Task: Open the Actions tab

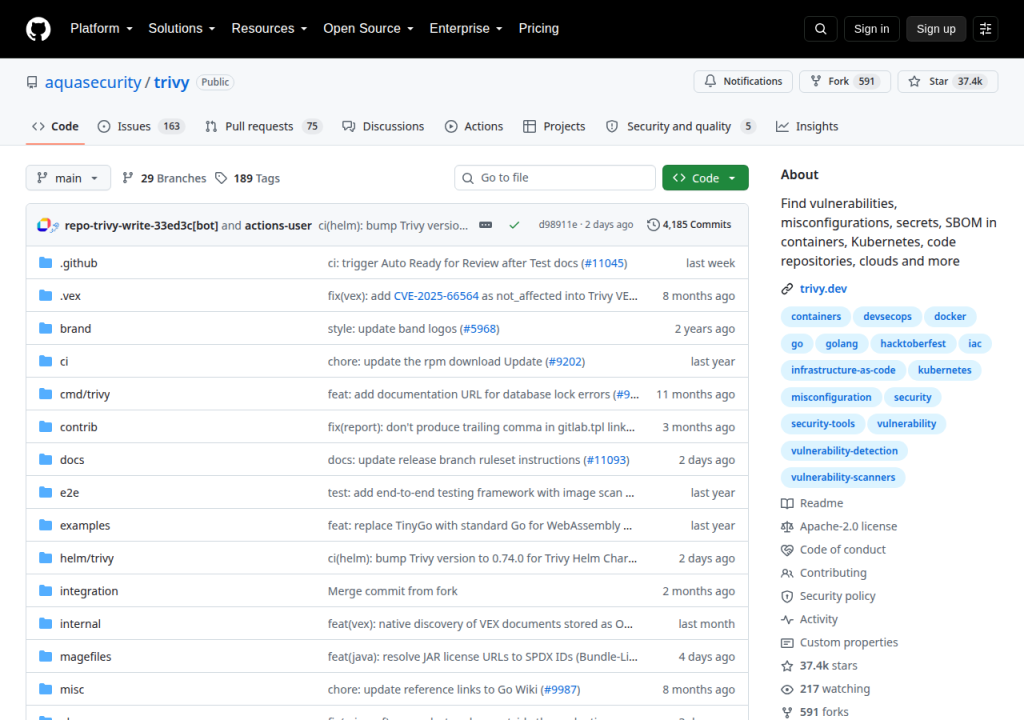Action: pos(474,126)
